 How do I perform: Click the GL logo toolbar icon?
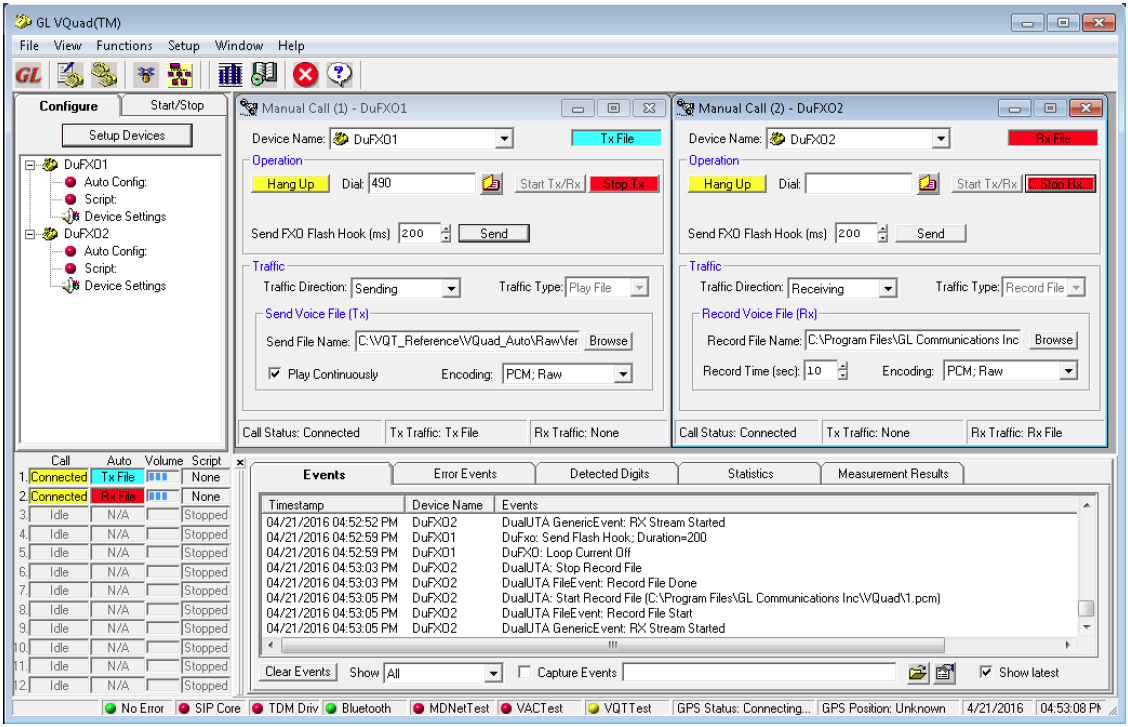[x=29, y=75]
